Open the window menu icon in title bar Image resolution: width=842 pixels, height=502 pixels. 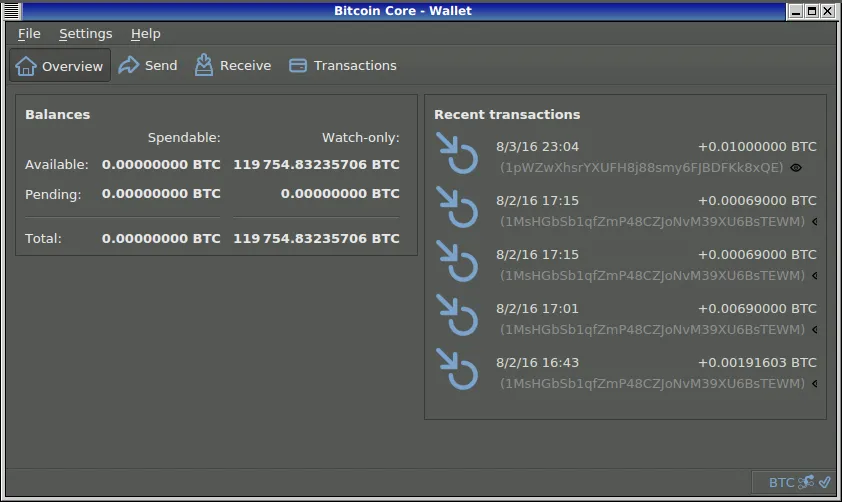coord(12,11)
